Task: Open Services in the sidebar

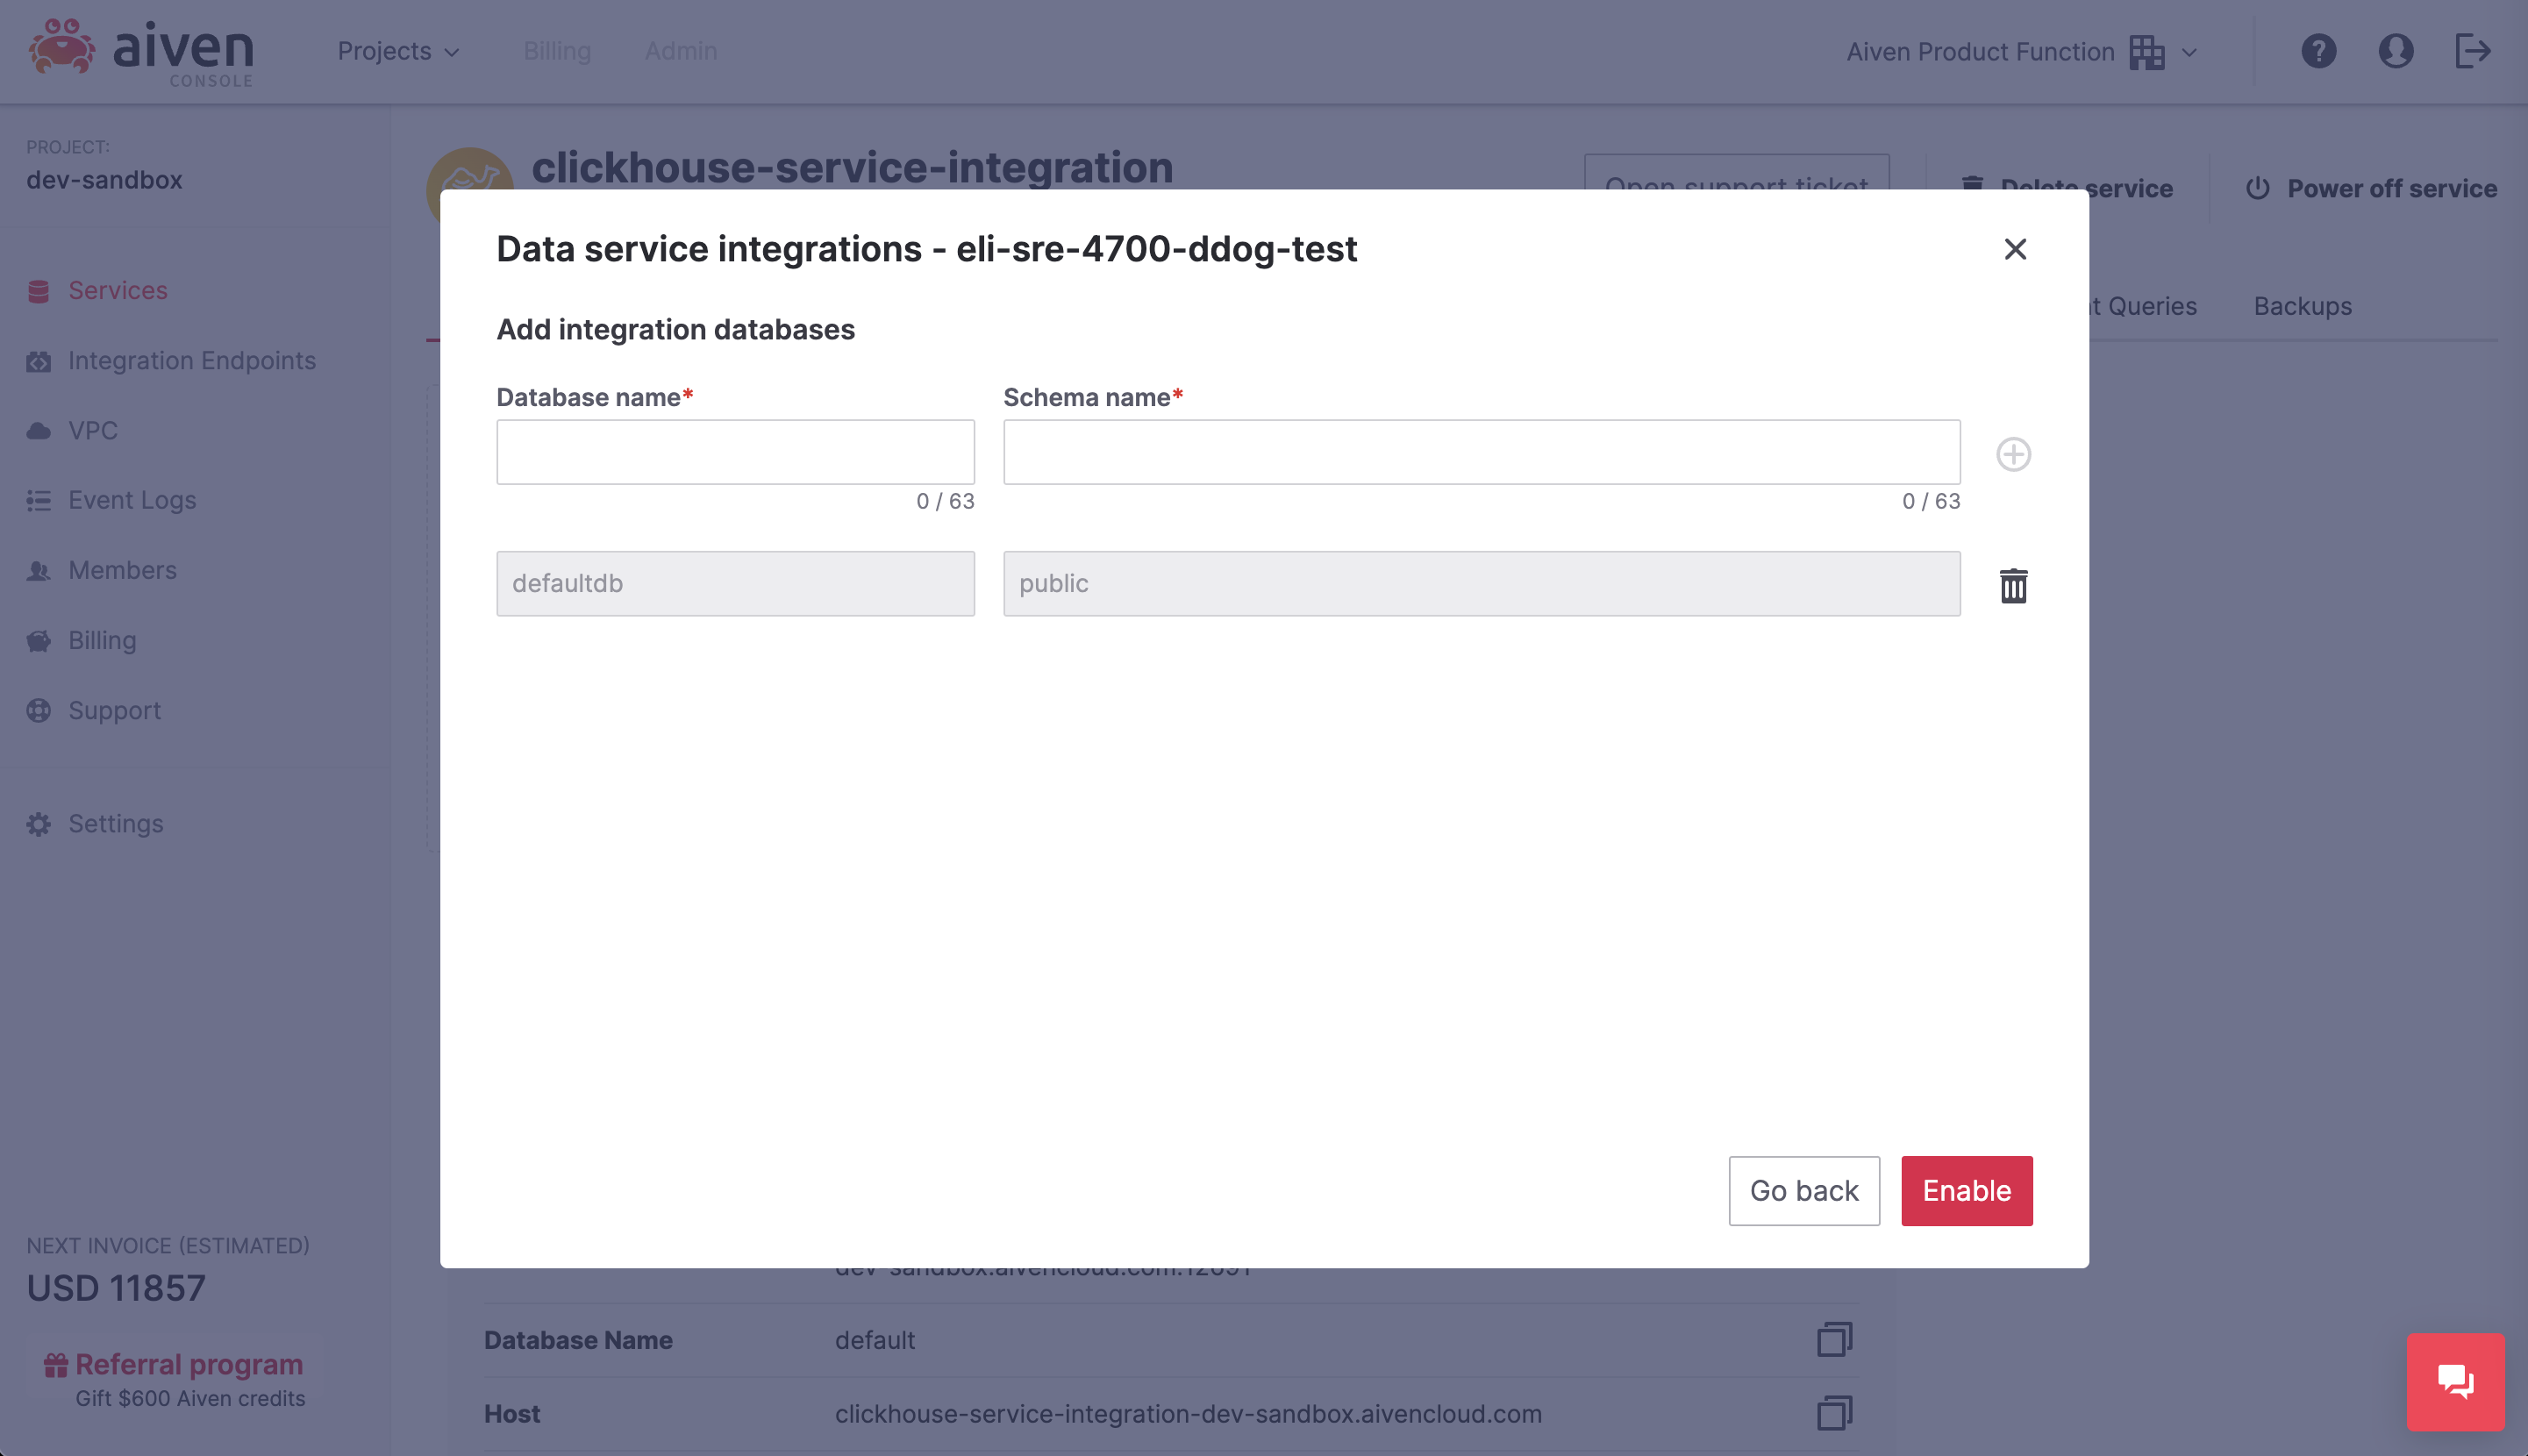Action: tap(117, 290)
